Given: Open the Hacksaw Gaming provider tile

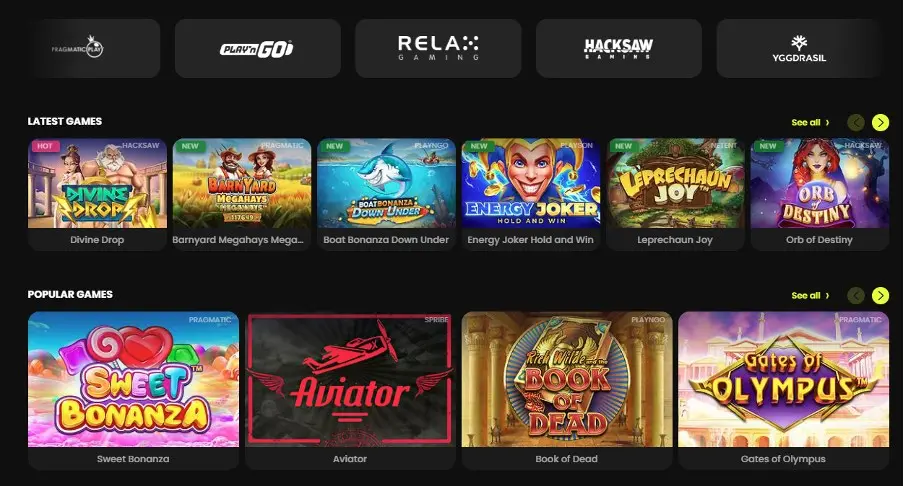Looking at the screenshot, I should [619, 48].
